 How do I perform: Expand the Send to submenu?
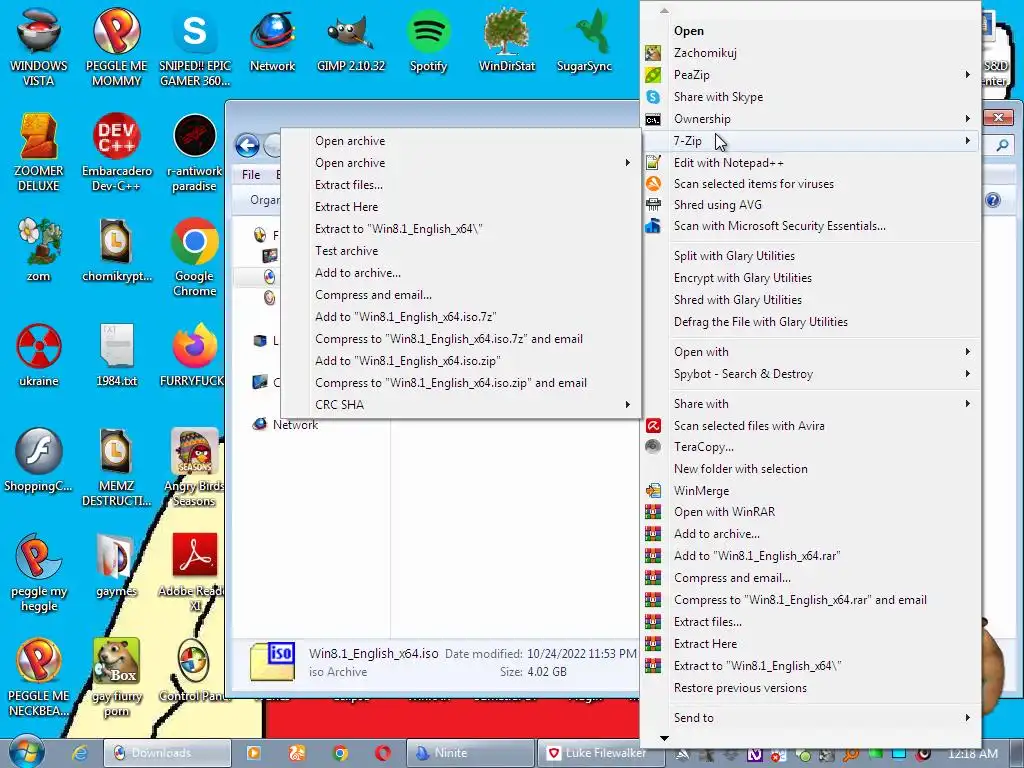coord(968,717)
